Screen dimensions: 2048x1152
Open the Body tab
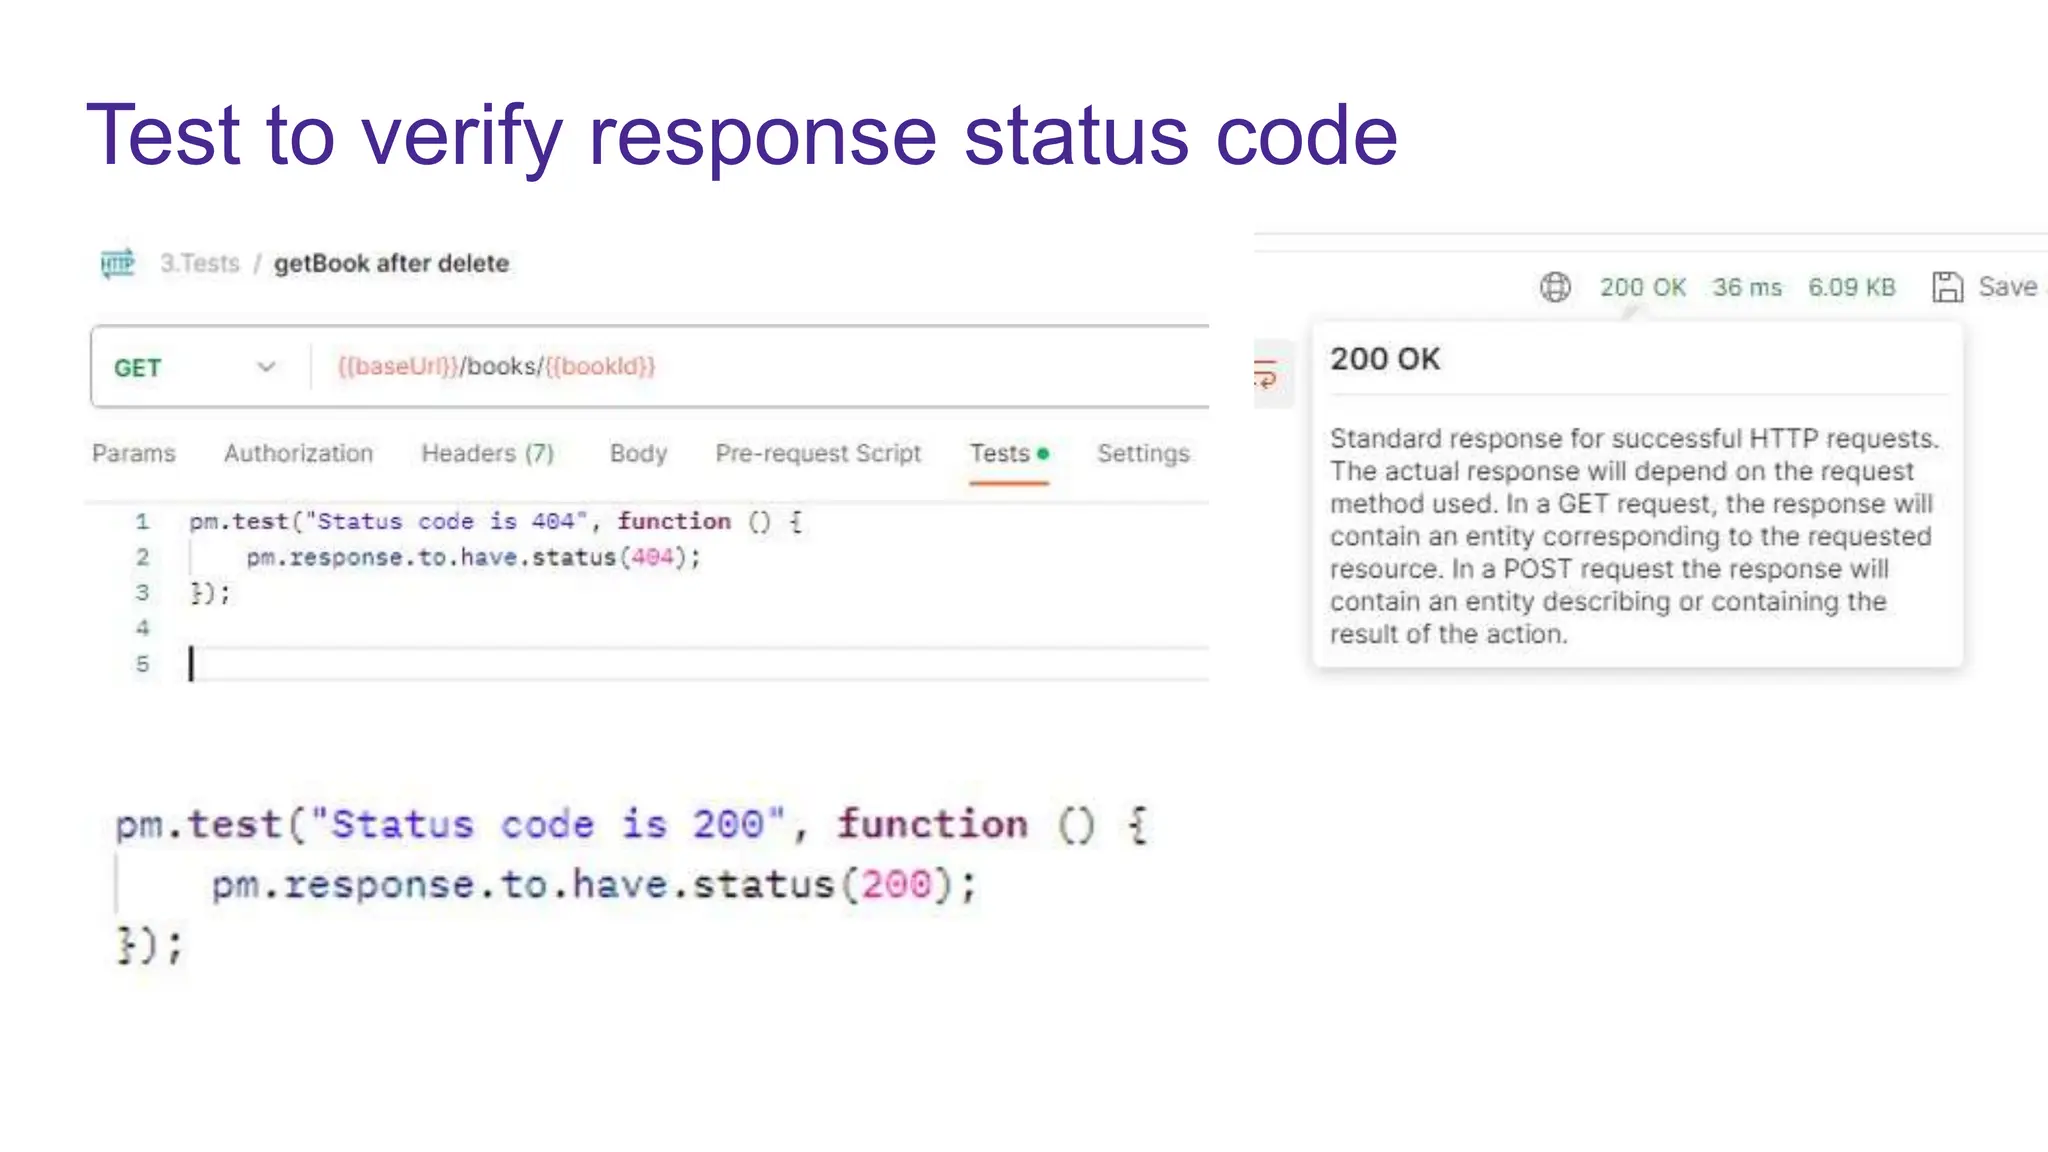(638, 453)
